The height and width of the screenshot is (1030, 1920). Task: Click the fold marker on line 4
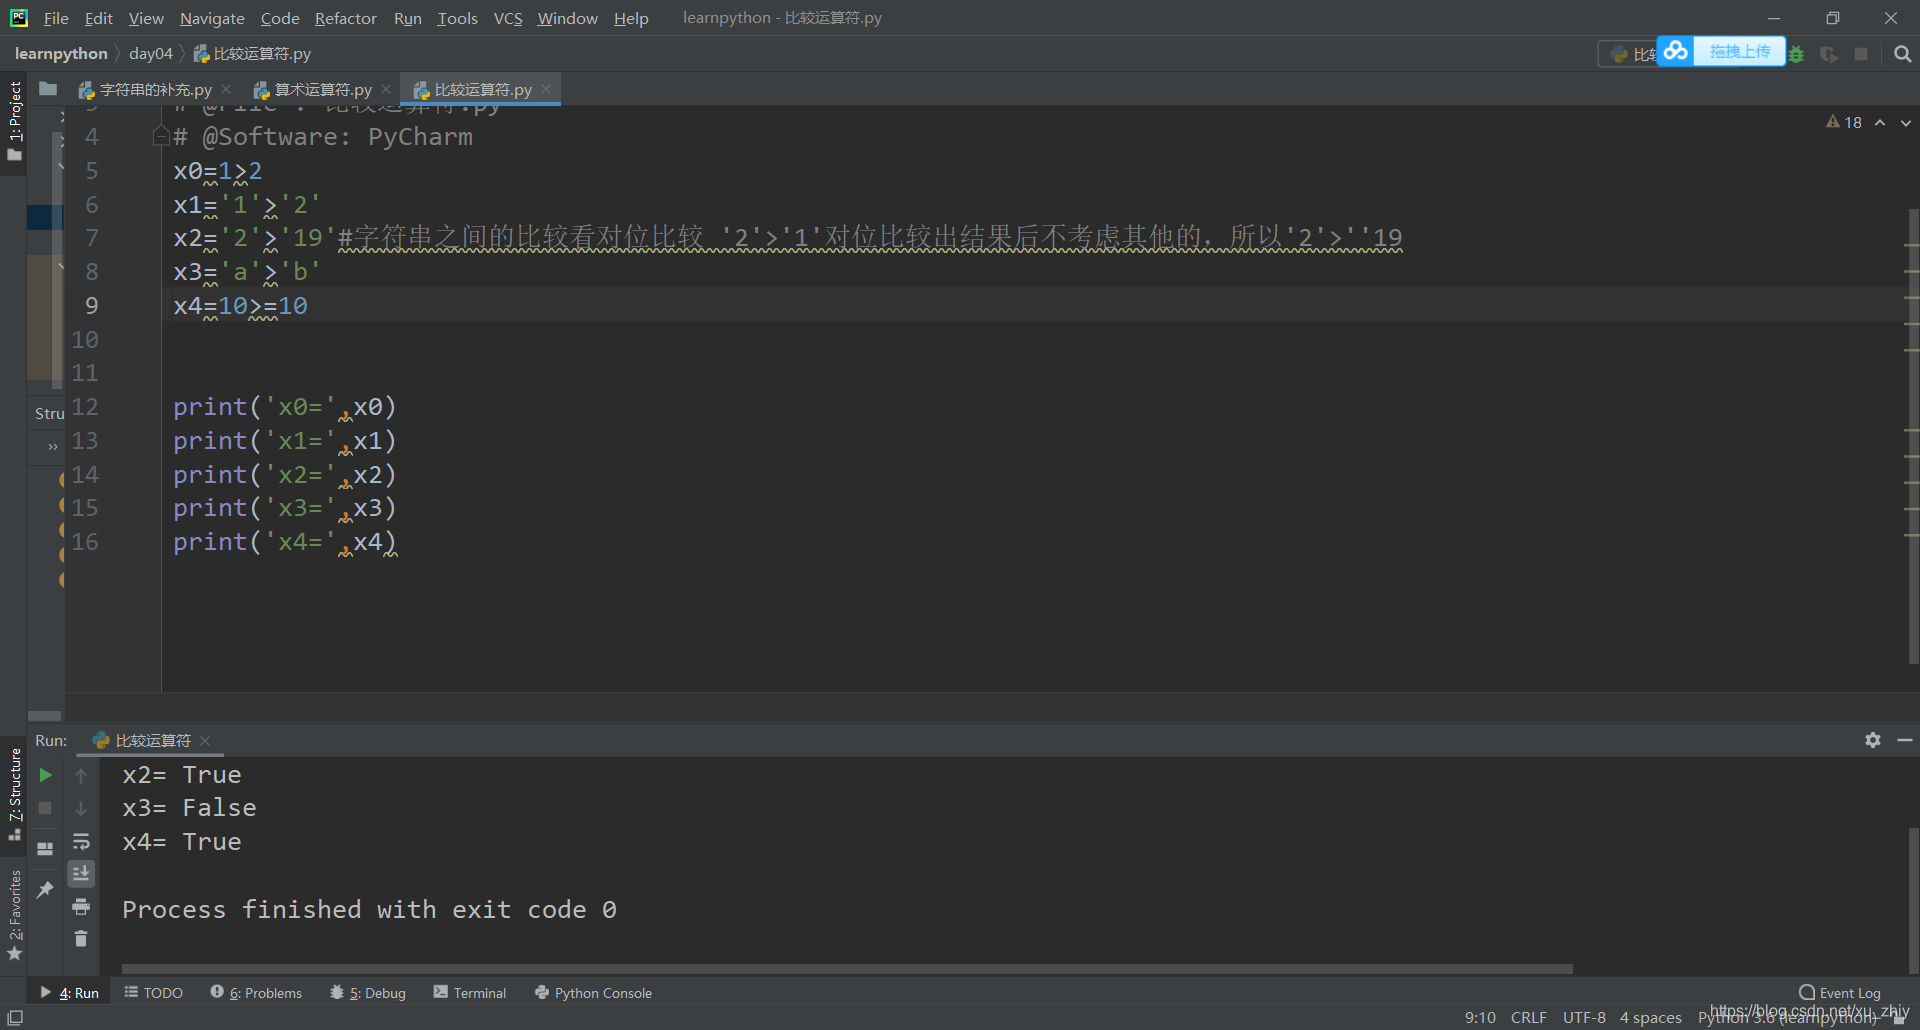[160, 136]
